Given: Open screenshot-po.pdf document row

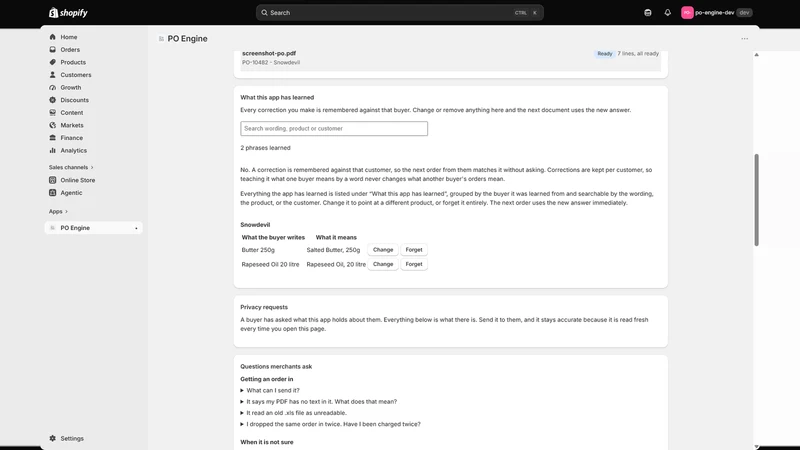Looking at the screenshot, I should pyautogui.click(x=451, y=58).
